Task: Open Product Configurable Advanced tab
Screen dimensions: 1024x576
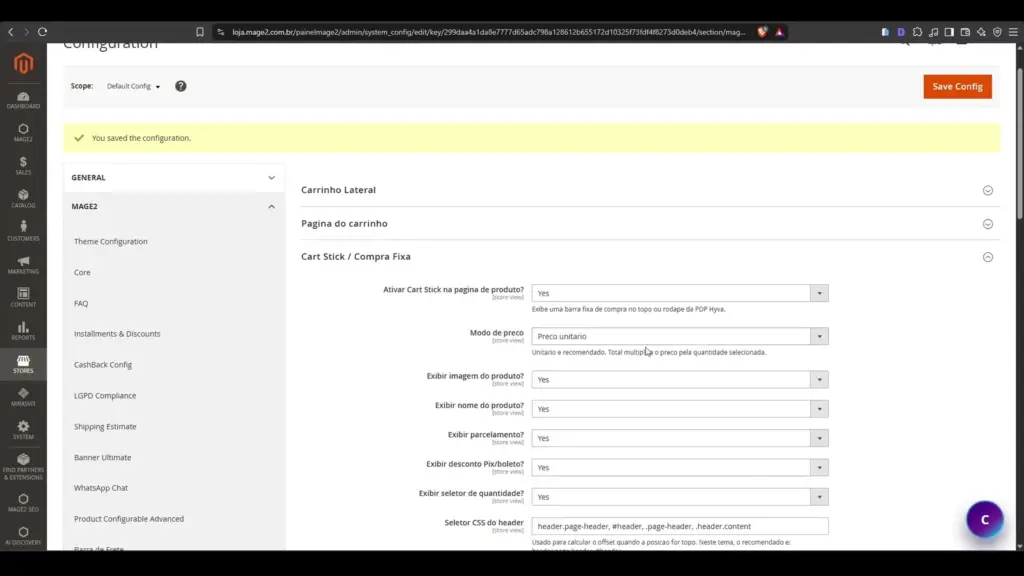Action: (129, 519)
